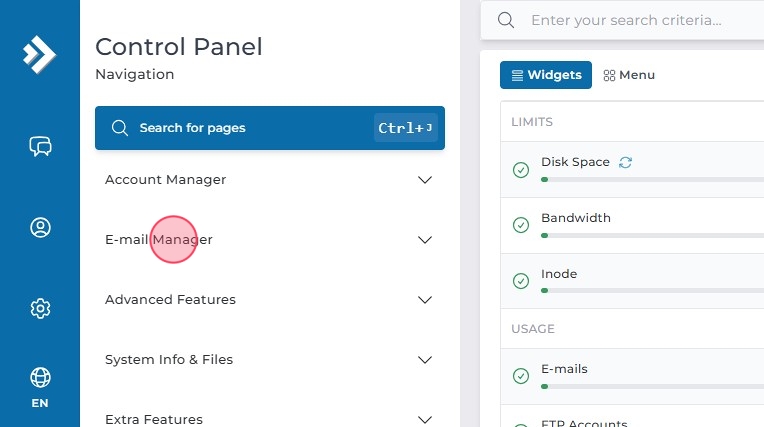Click the magnifier icon in top search bar
This screenshot has height=427, width=764.
506,20
